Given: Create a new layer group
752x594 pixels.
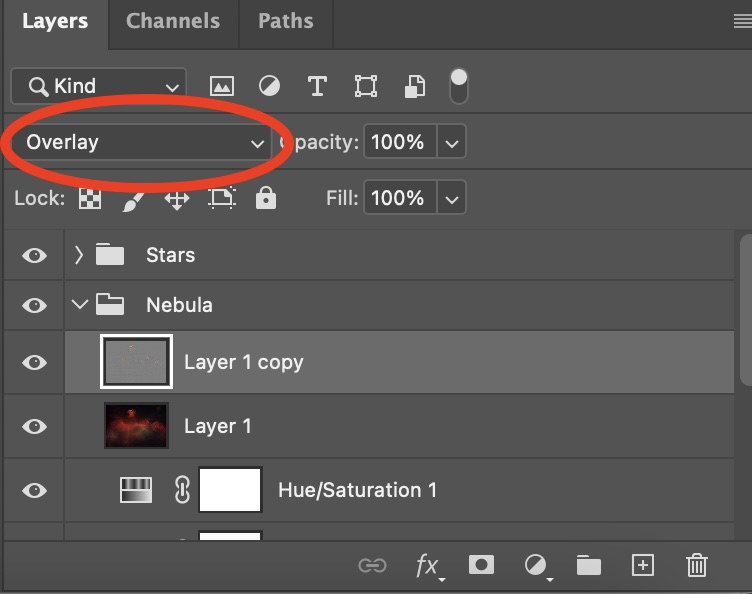Looking at the screenshot, I should 589,566.
